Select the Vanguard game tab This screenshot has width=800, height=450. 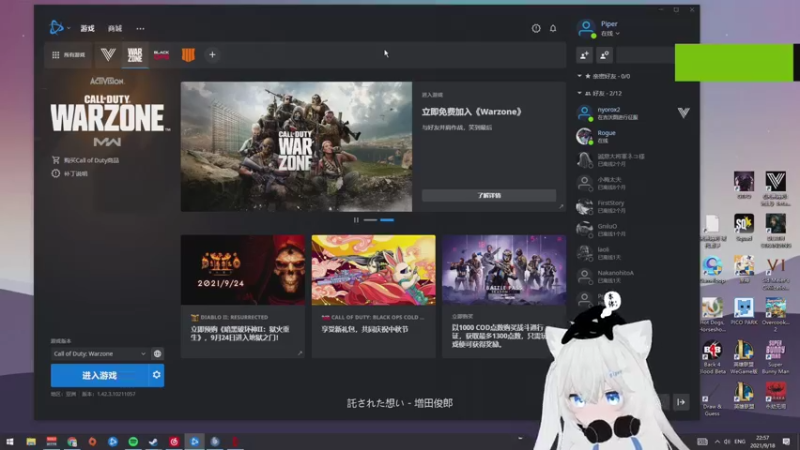pos(108,55)
